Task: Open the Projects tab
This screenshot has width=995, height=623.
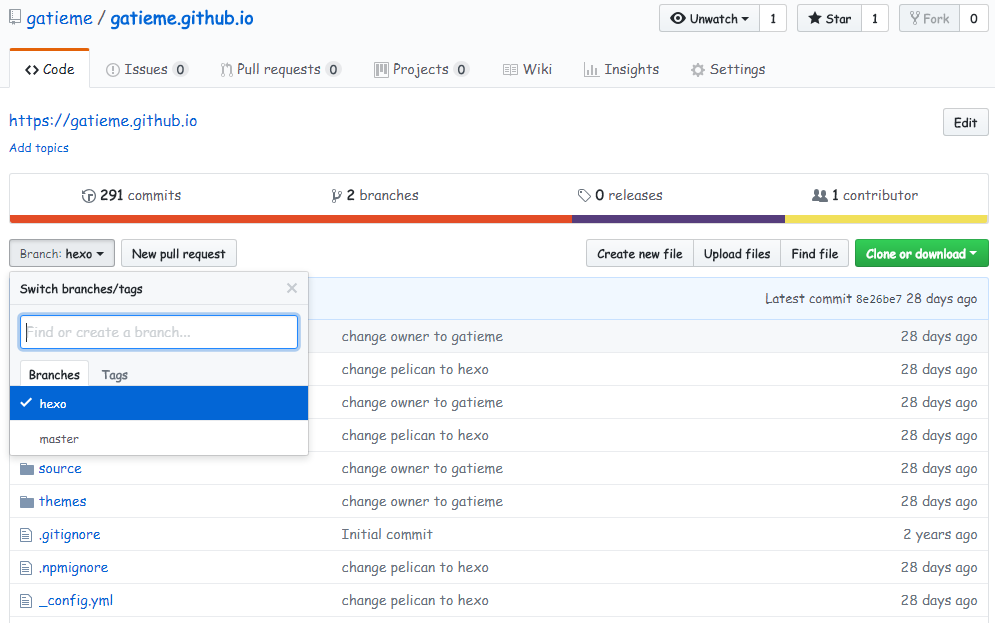Action: [x=421, y=69]
